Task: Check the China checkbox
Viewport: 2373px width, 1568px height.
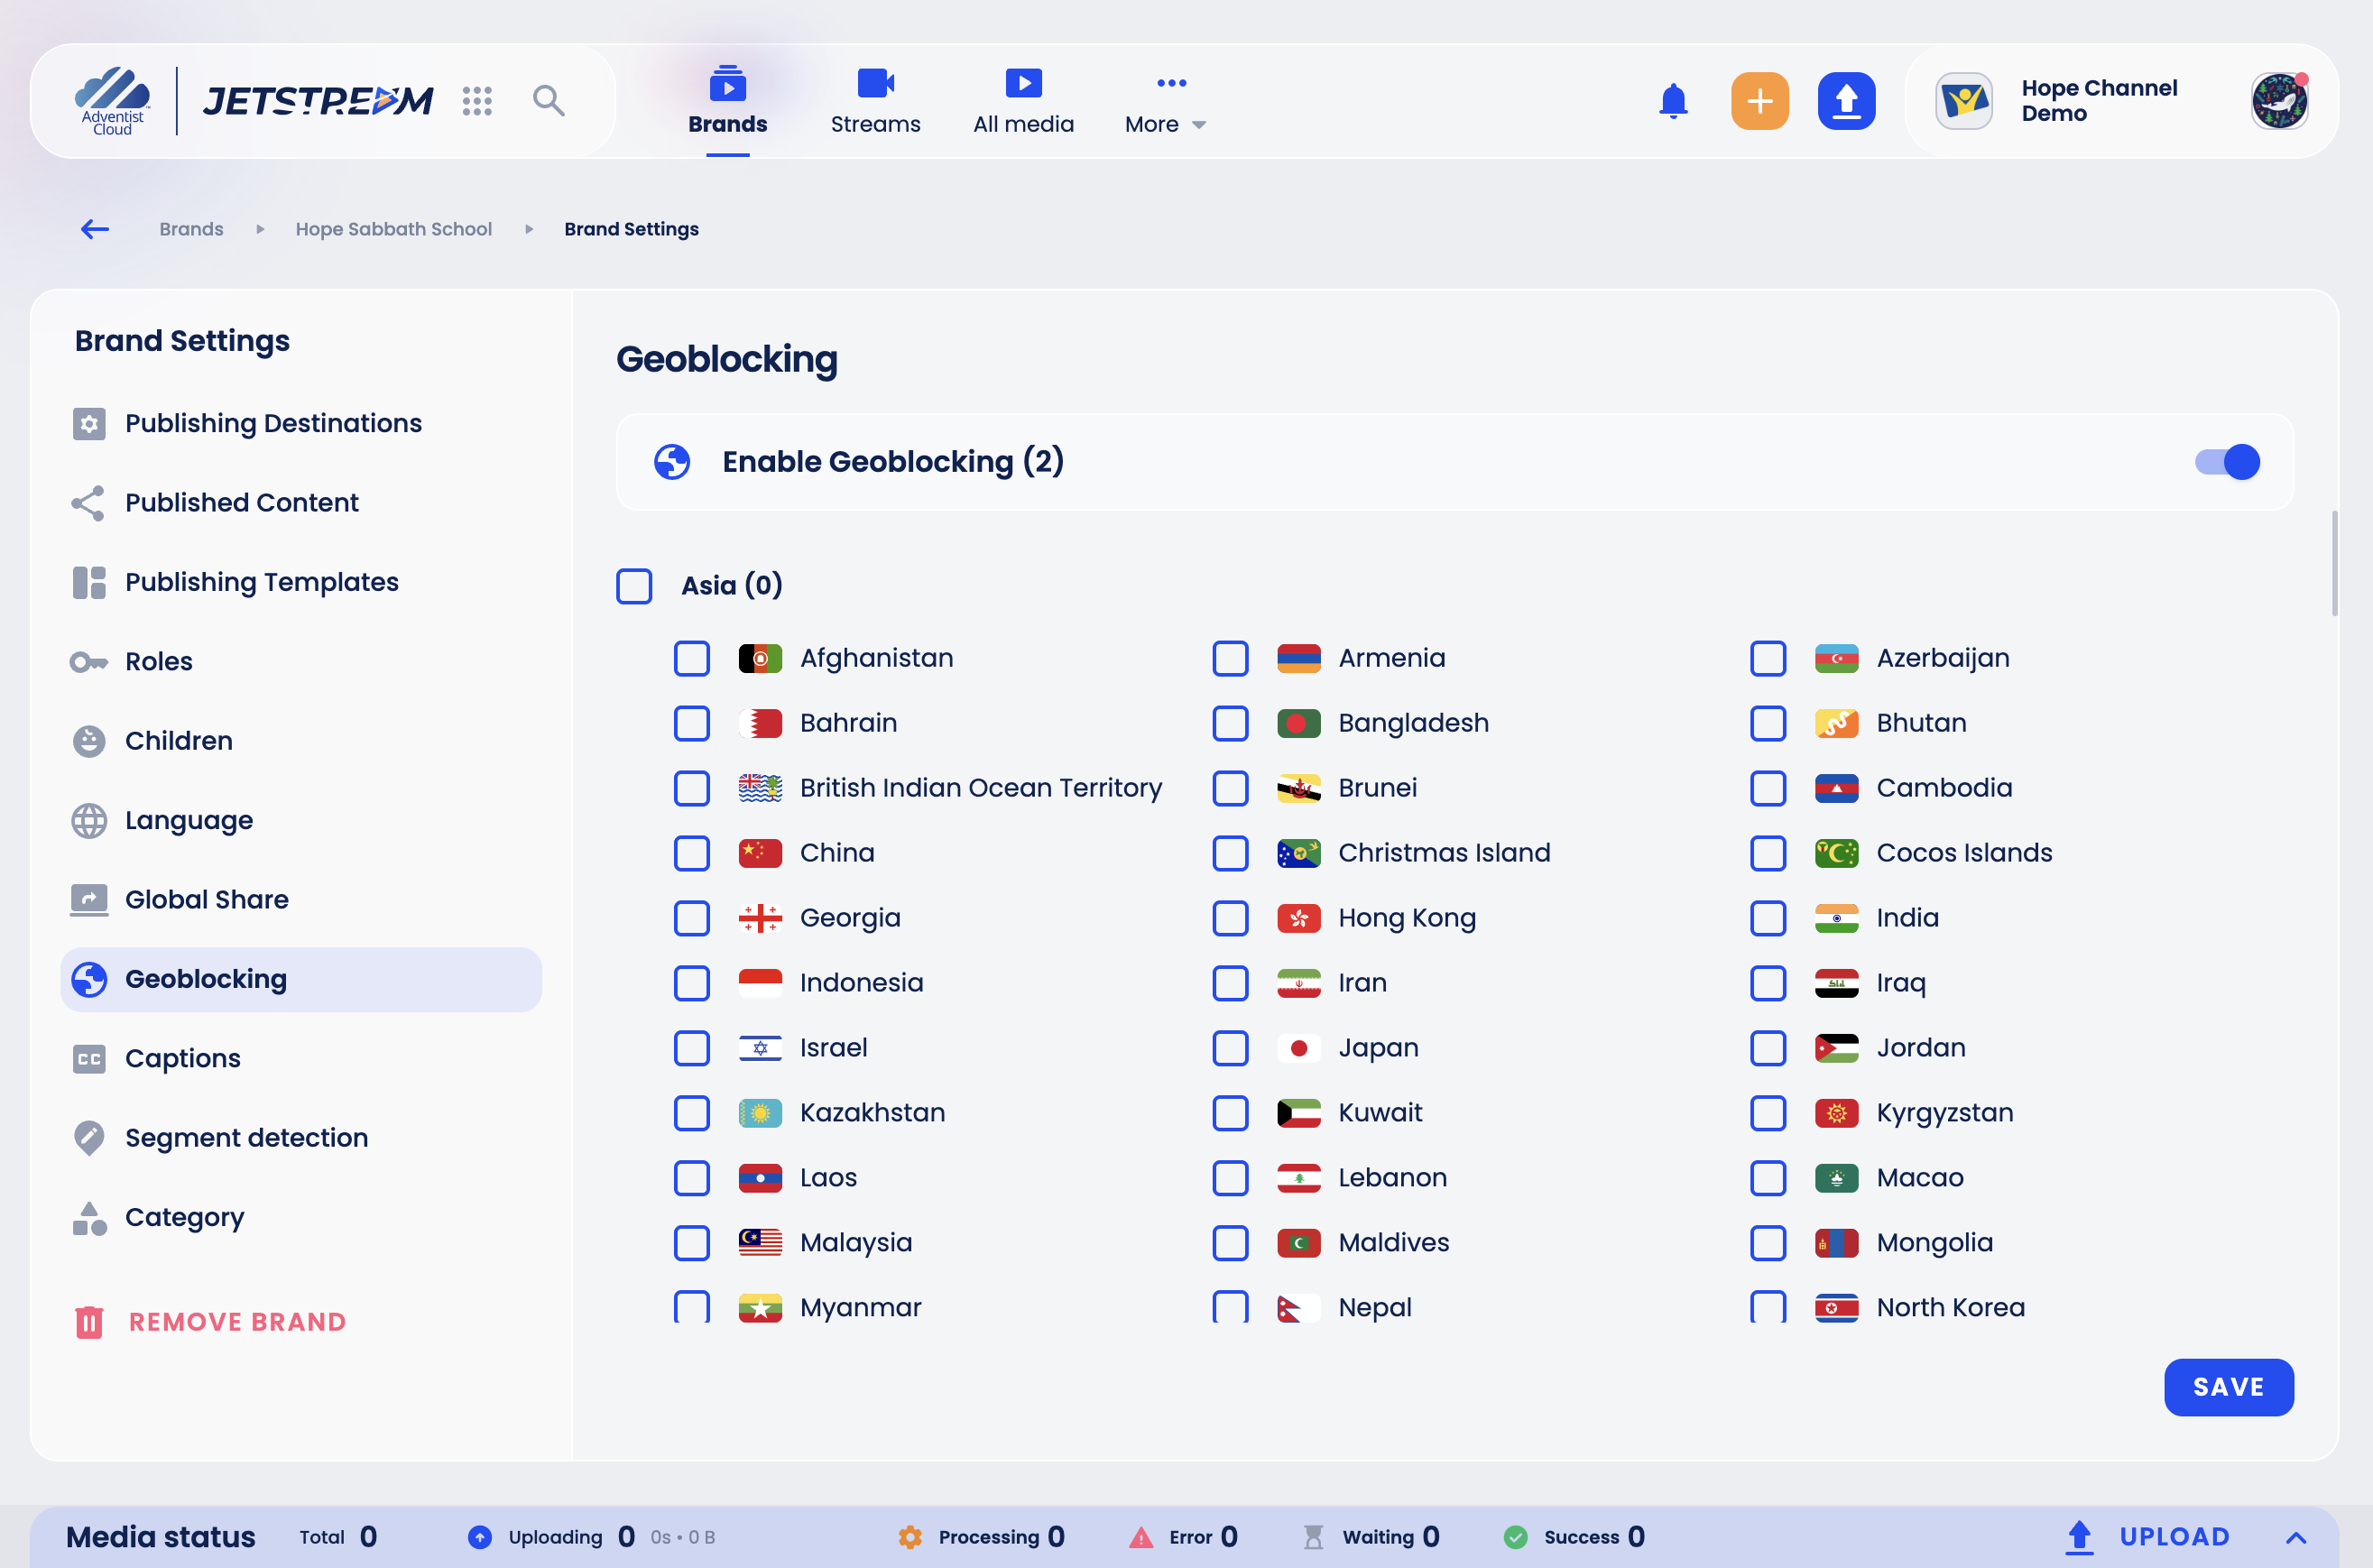Action: [x=692, y=854]
